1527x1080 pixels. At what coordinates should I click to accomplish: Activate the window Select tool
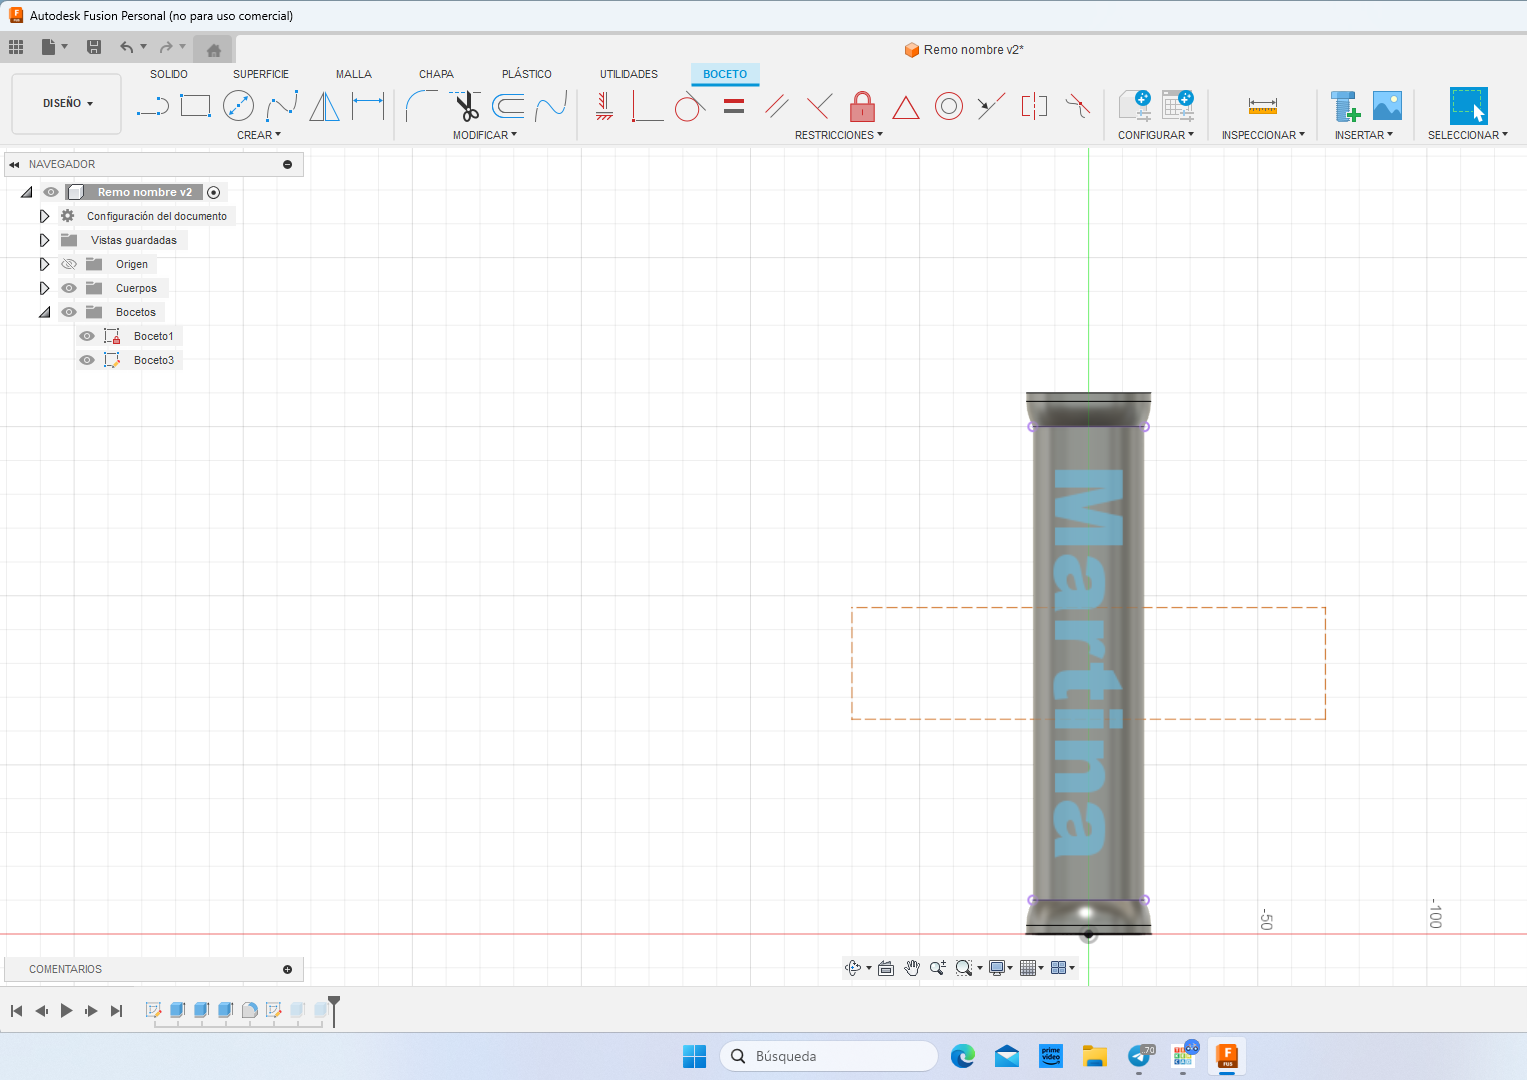coord(1468,106)
